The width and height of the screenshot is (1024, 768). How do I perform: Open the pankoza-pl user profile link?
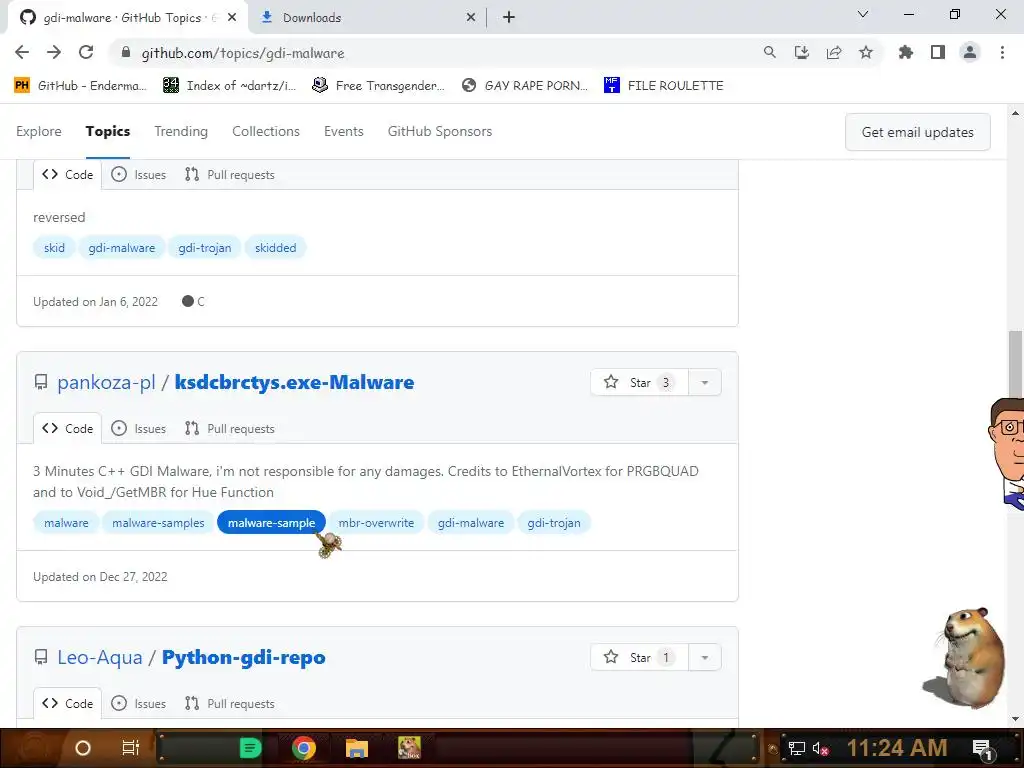pos(106,382)
